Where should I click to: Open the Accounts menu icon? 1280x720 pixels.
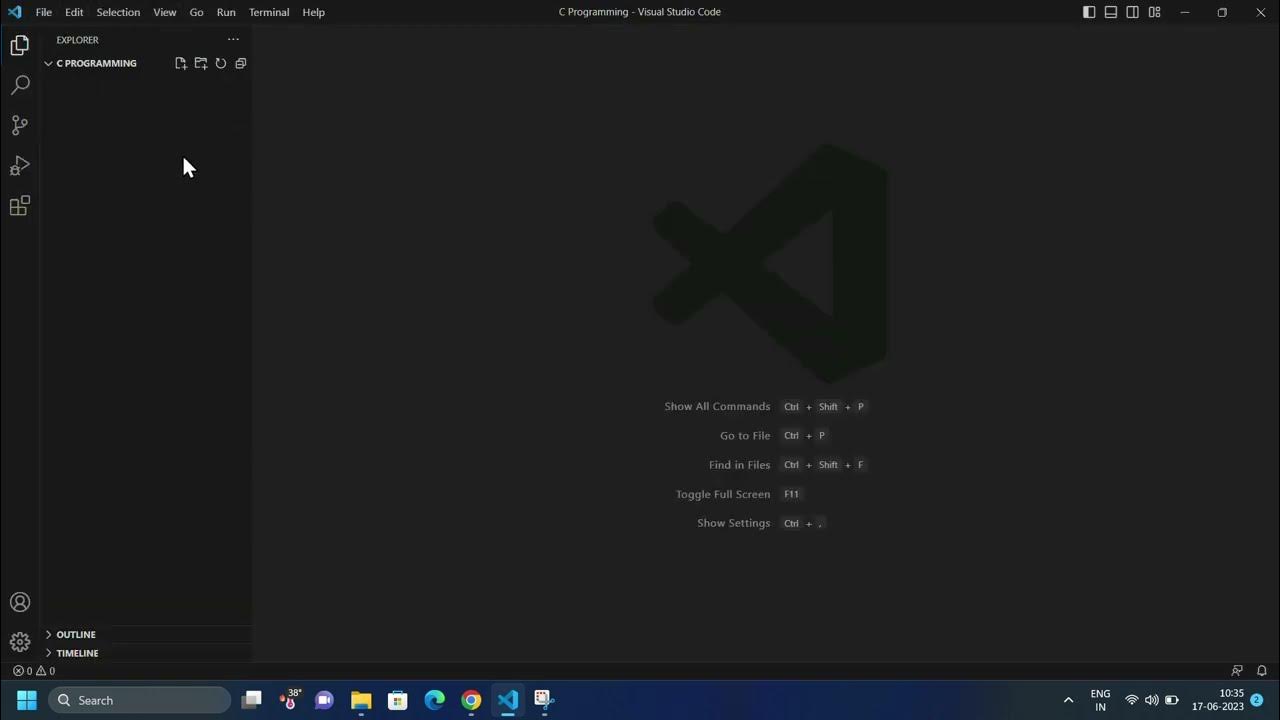click(x=20, y=602)
